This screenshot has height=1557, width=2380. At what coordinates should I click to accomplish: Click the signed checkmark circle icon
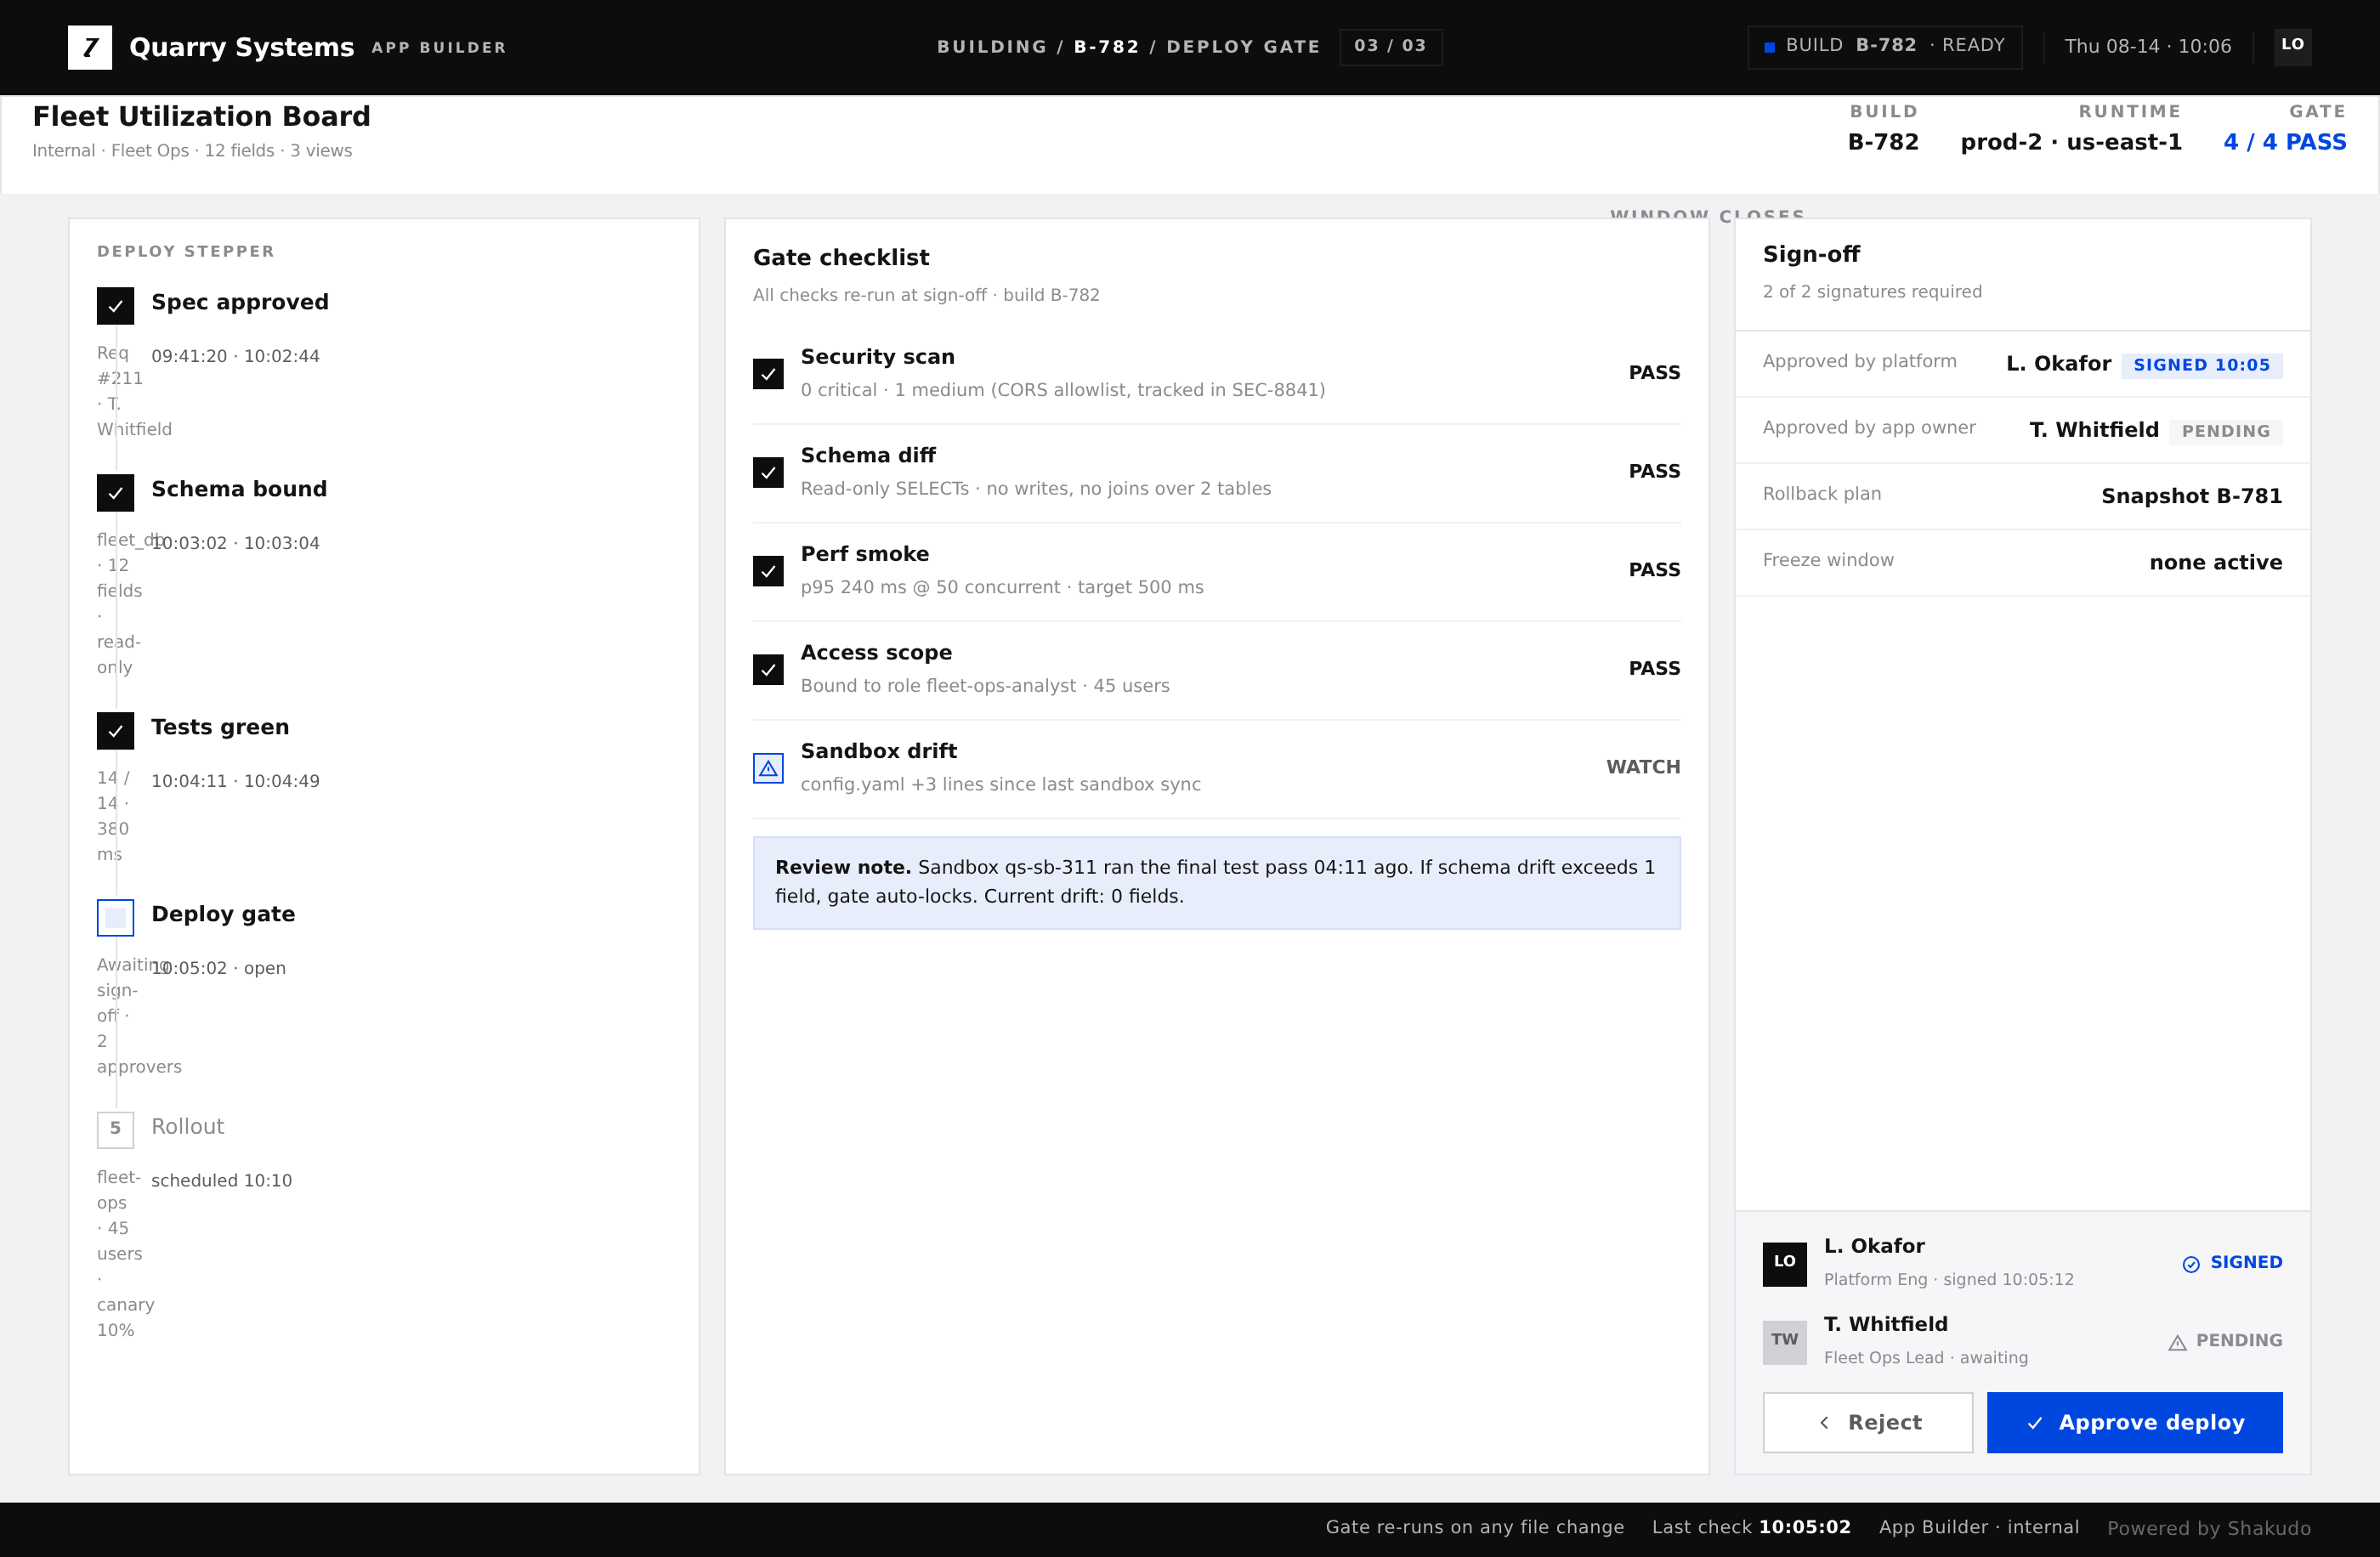(x=2191, y=1264)
